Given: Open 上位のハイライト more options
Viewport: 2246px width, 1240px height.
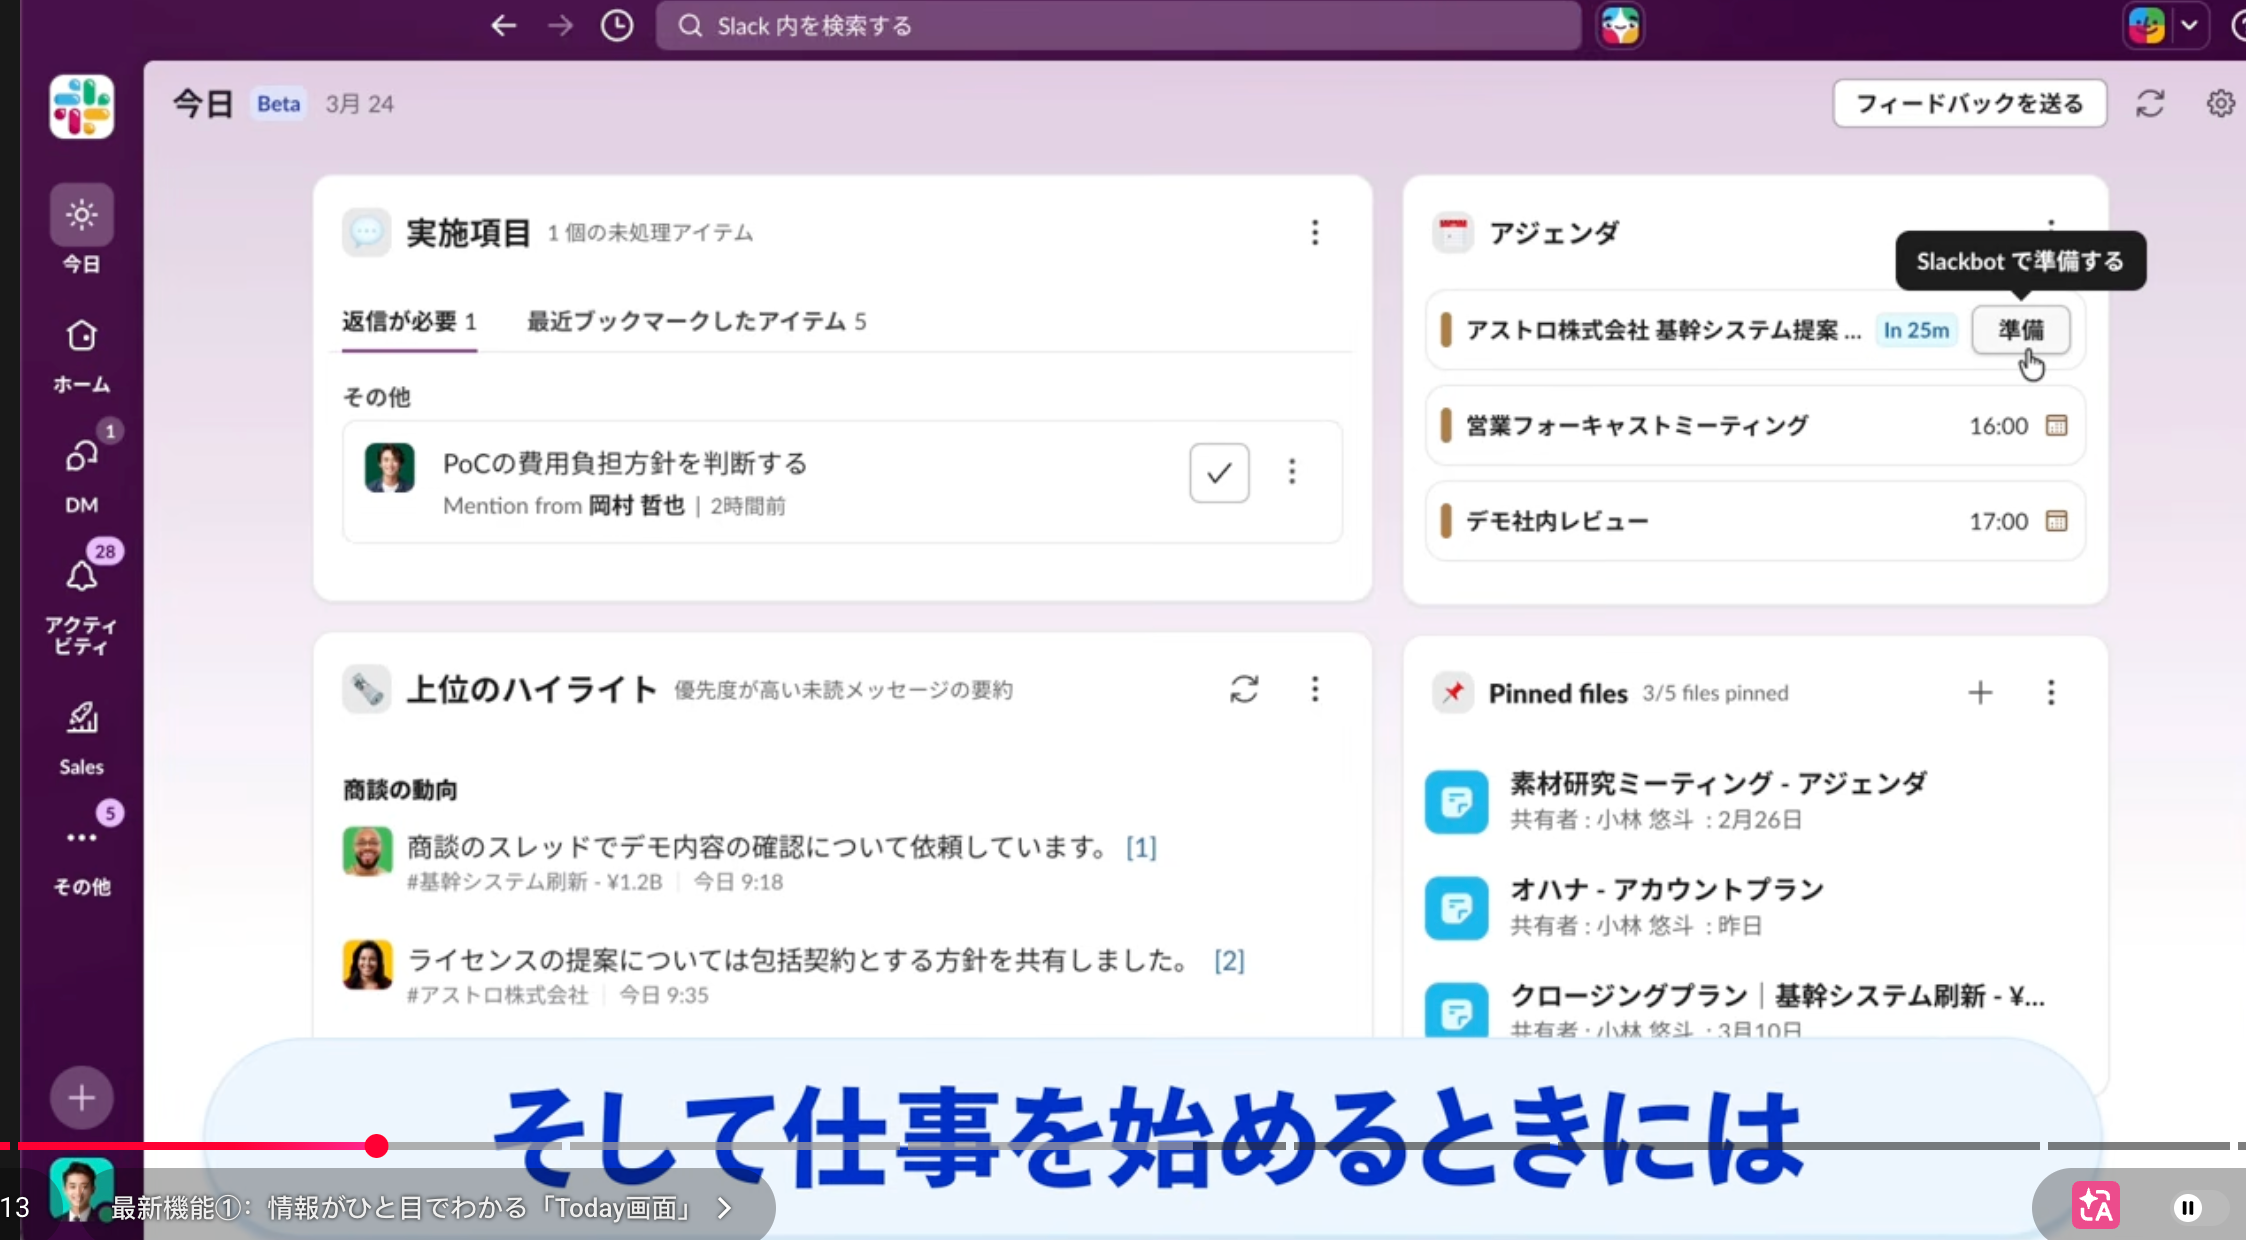Looking at the screenshot, I should pyautogui.click(x=1315, y=689).
